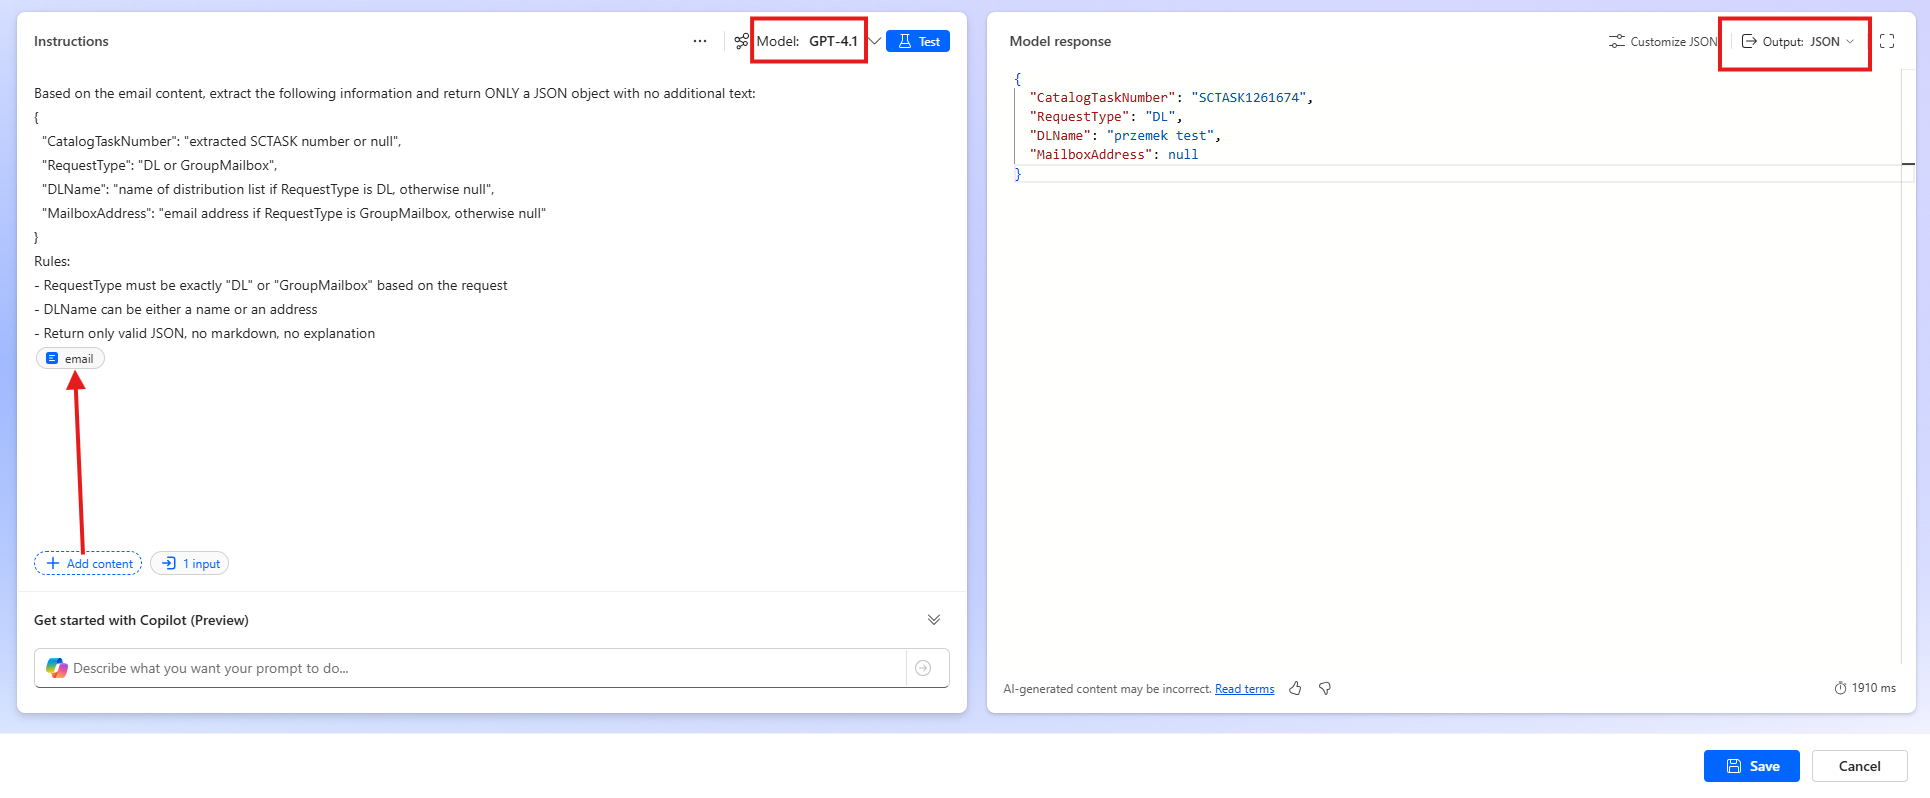Open Customize JSON settings
The image size is (1930, 798).
pyautogui.click(x=1662, y=41)
